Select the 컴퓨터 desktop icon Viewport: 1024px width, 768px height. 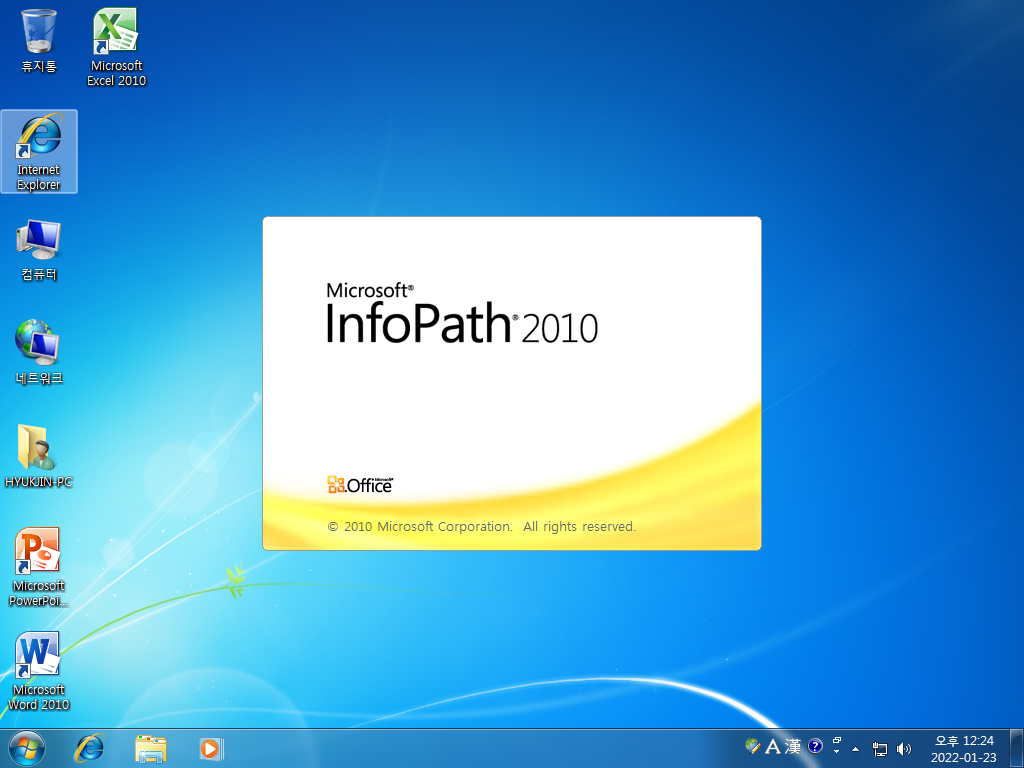click(39, 250)
